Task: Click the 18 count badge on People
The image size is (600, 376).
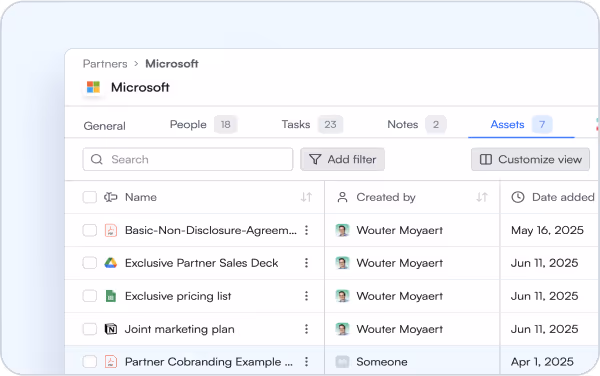Action: tap(226, 124)
